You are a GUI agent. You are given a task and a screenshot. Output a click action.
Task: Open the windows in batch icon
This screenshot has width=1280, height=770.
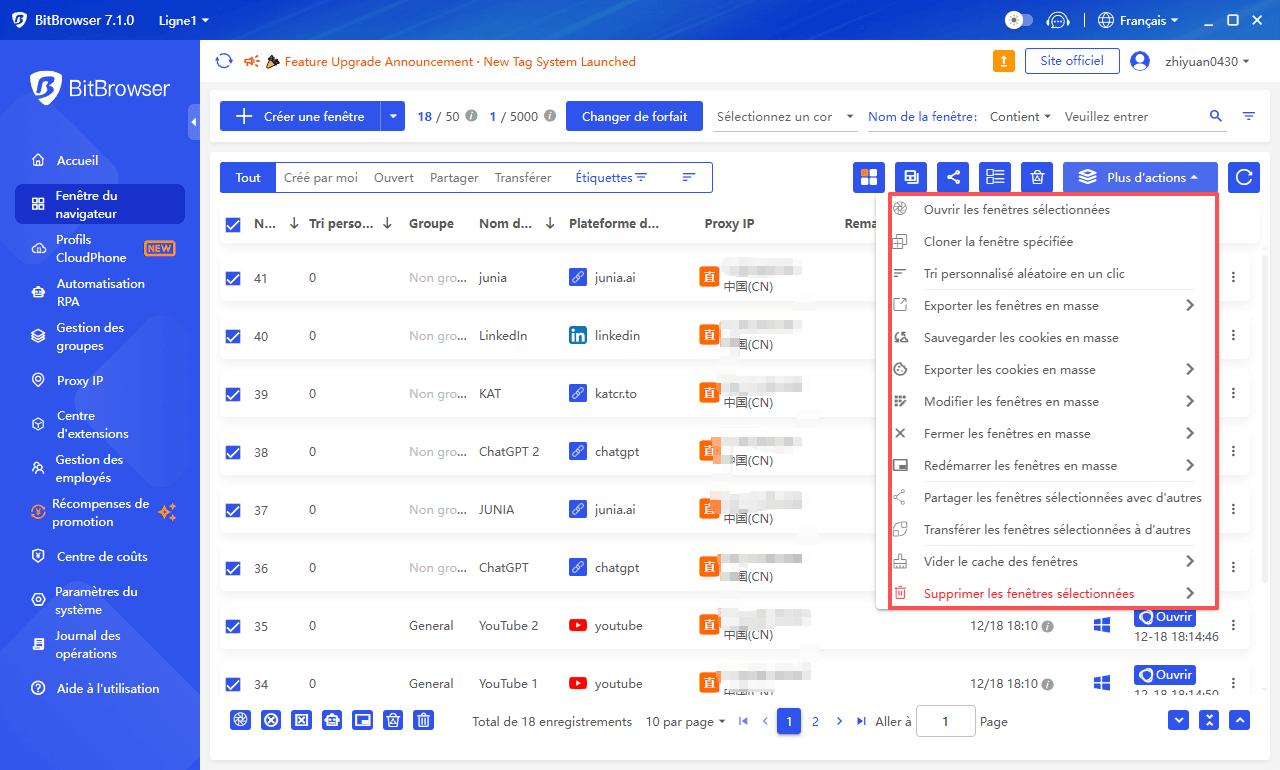click(868, 176)
